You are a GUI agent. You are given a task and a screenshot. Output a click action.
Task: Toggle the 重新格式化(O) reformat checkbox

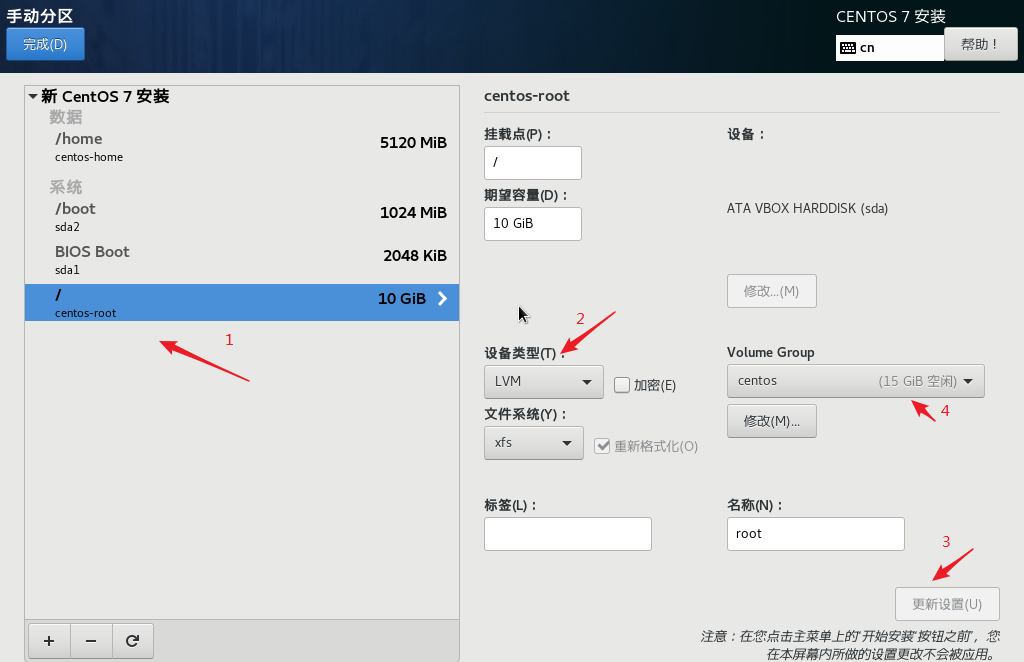(602, 446)
